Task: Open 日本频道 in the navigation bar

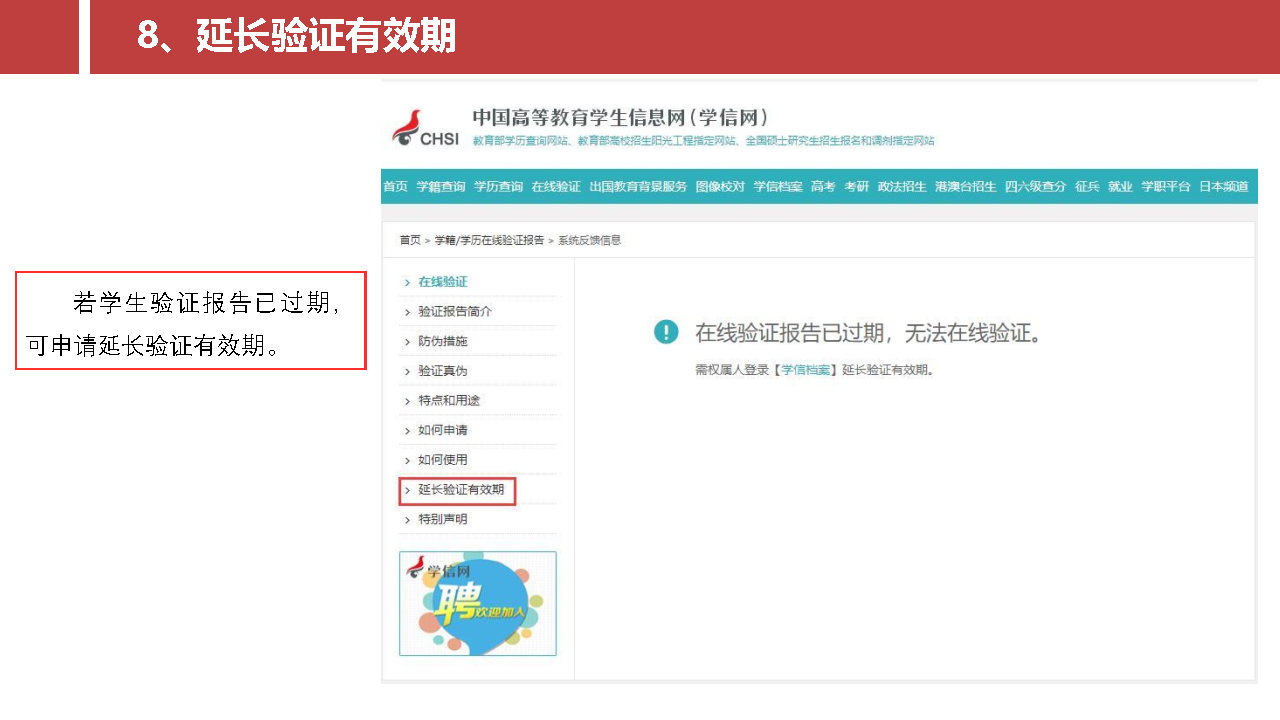Action: [1223, 187]
